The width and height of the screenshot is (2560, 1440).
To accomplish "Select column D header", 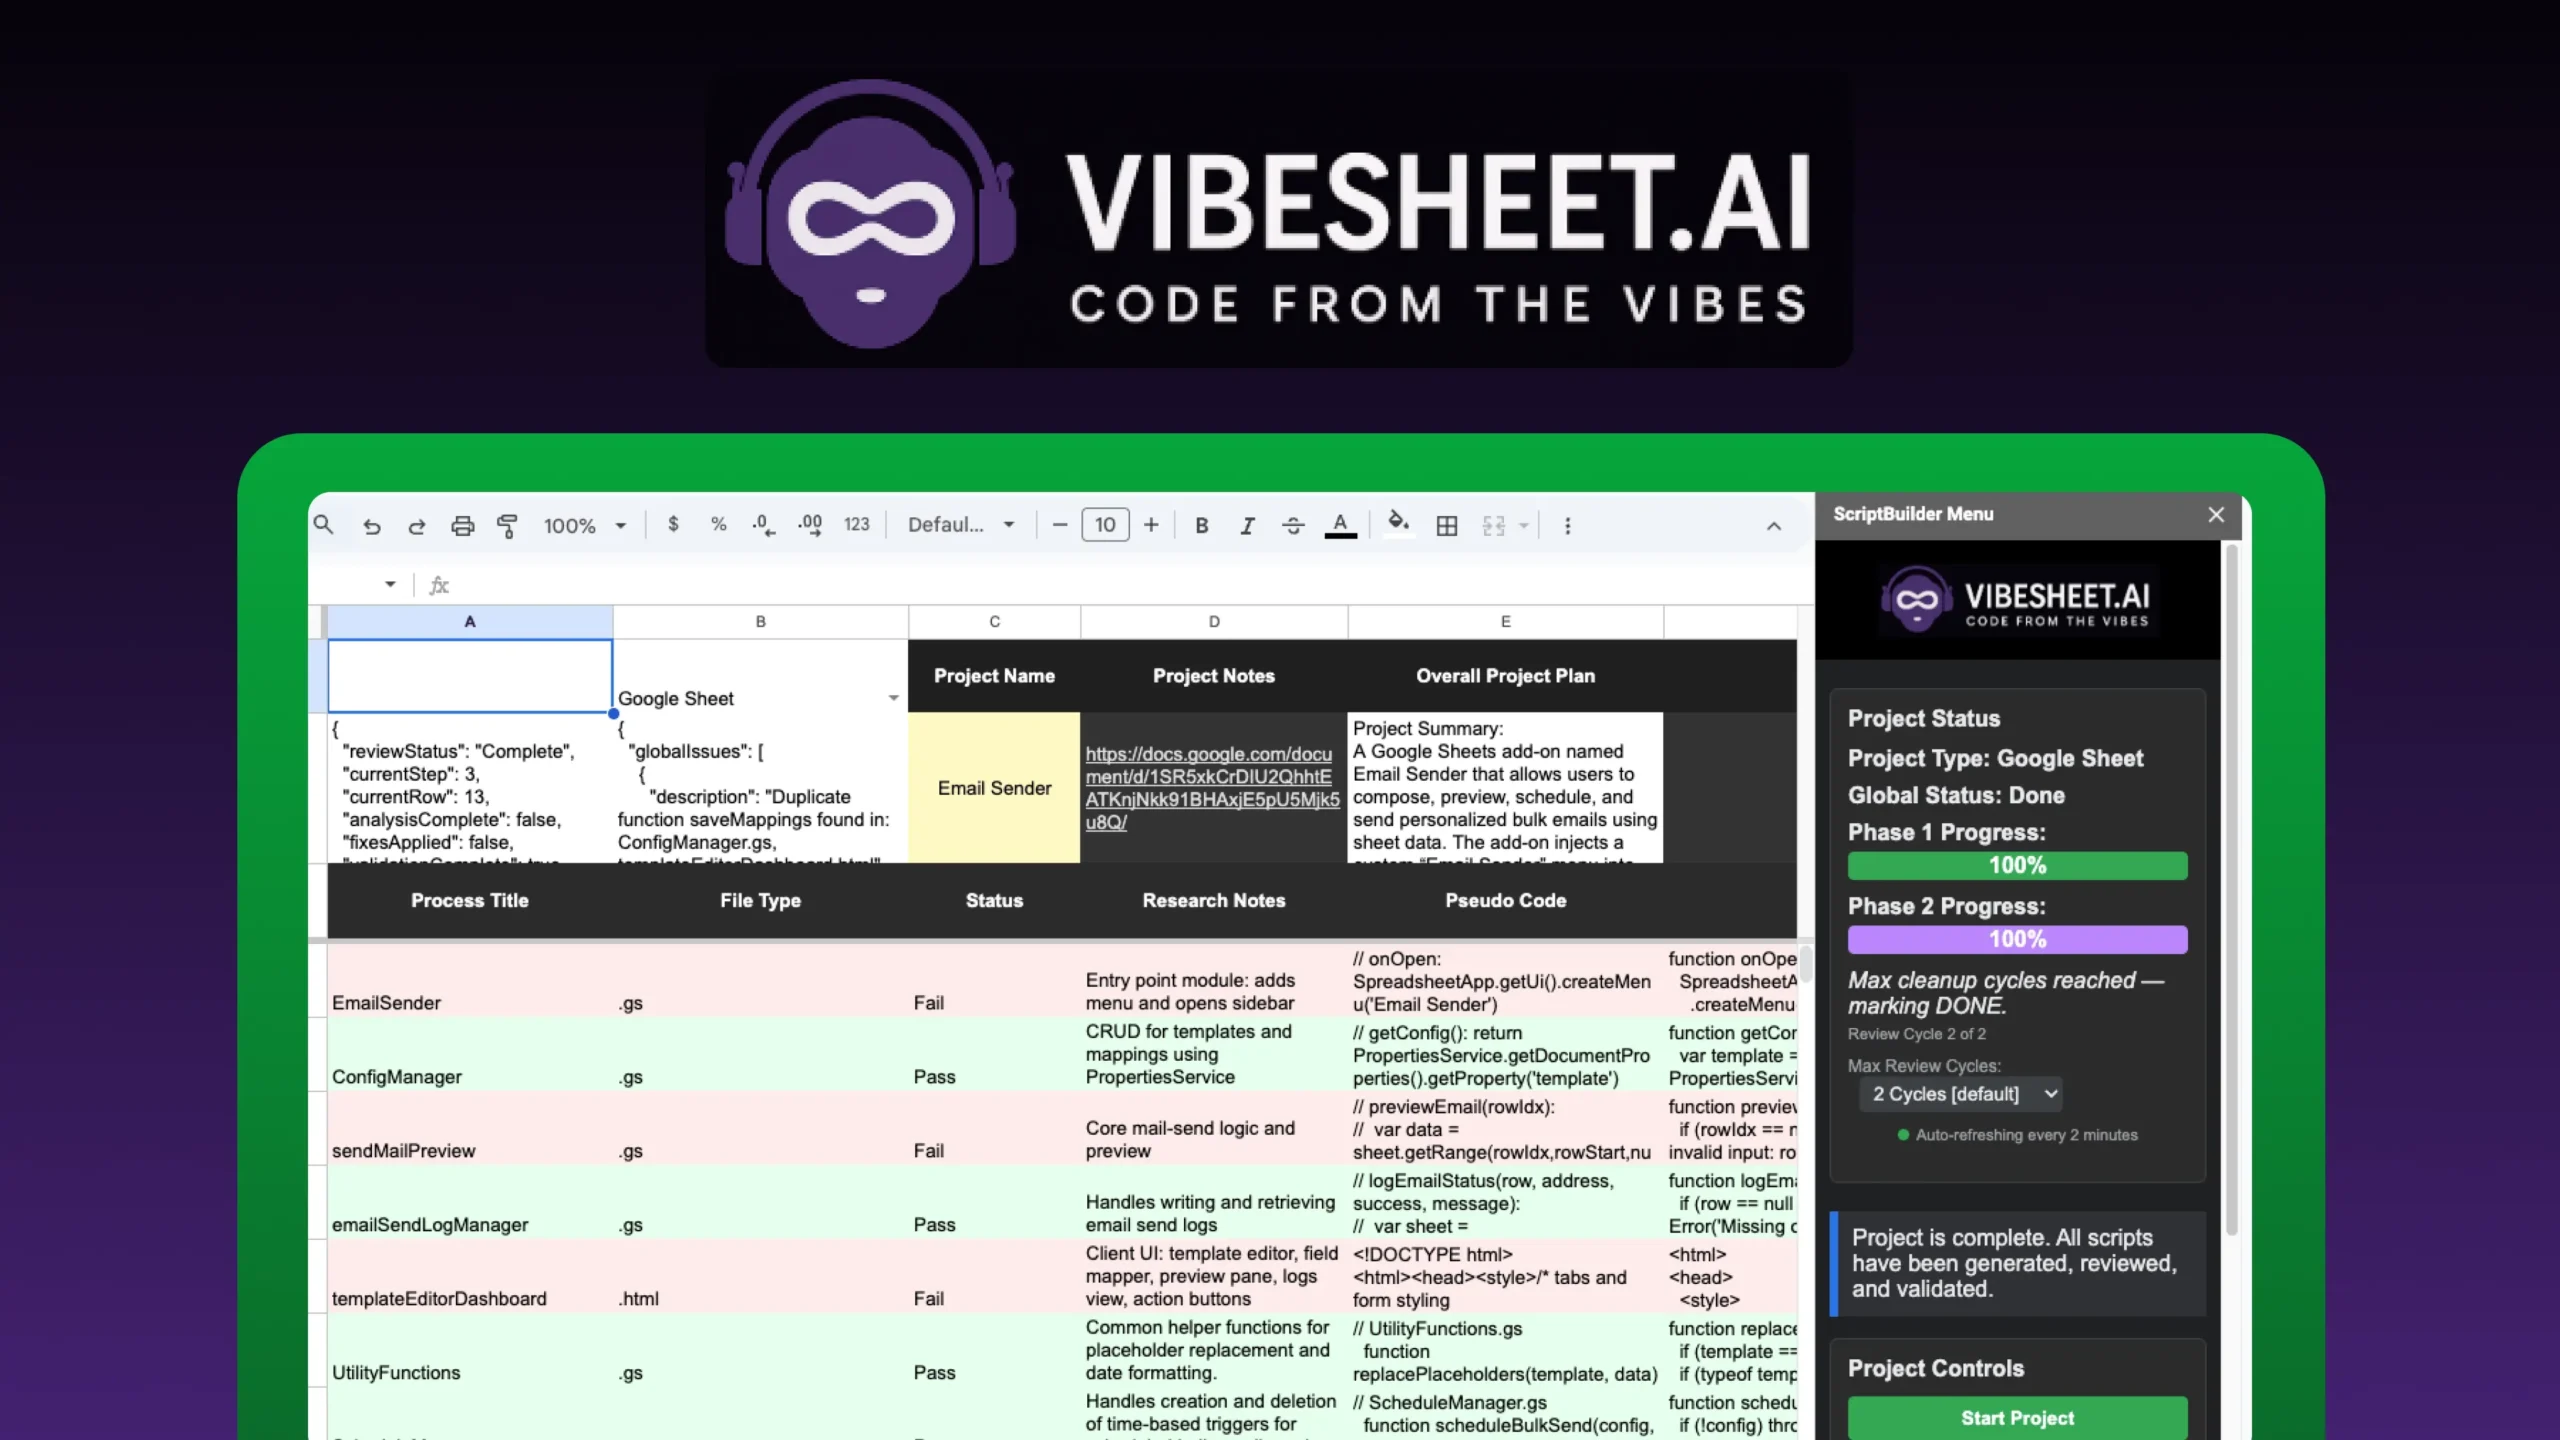I will [1214, 622].
